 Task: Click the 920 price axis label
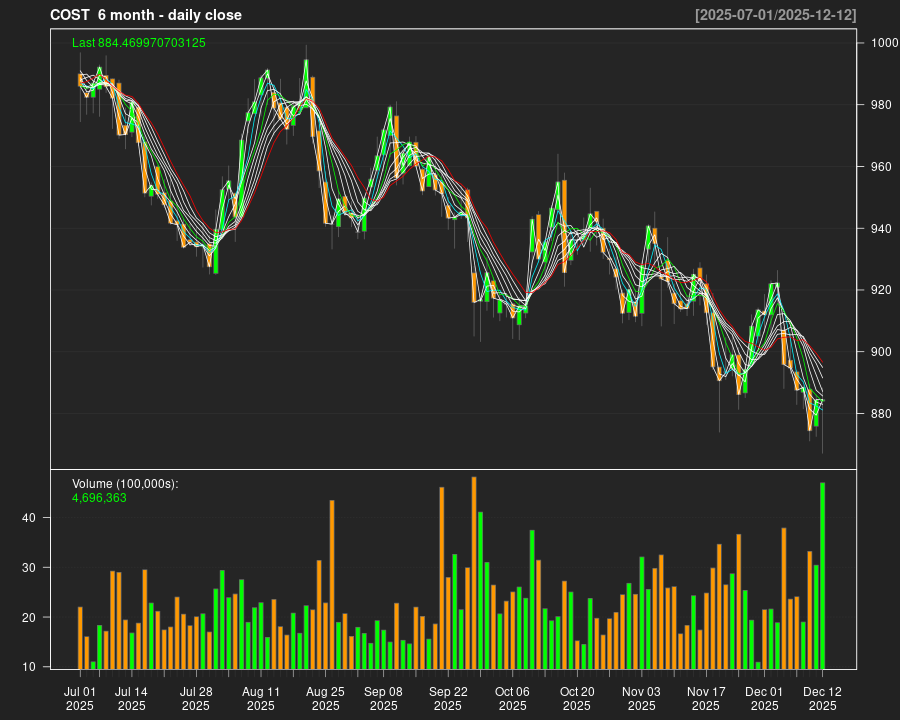click(880, 290)
